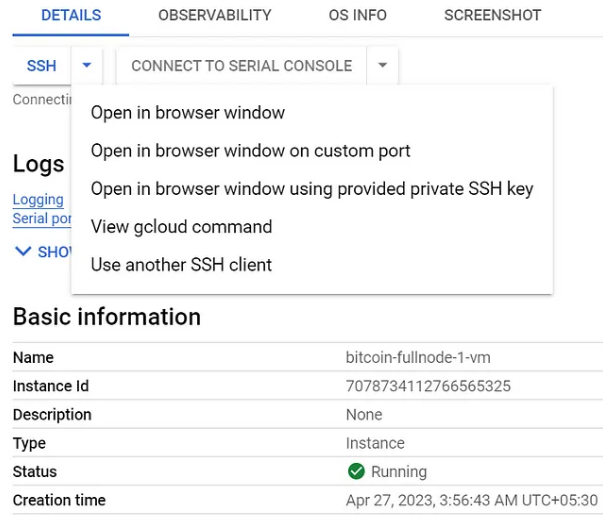Screen dimensions: 603x520
Task: Click instance name bitcoin-fullnode-1-vm
Action: [x=418, y=358]
